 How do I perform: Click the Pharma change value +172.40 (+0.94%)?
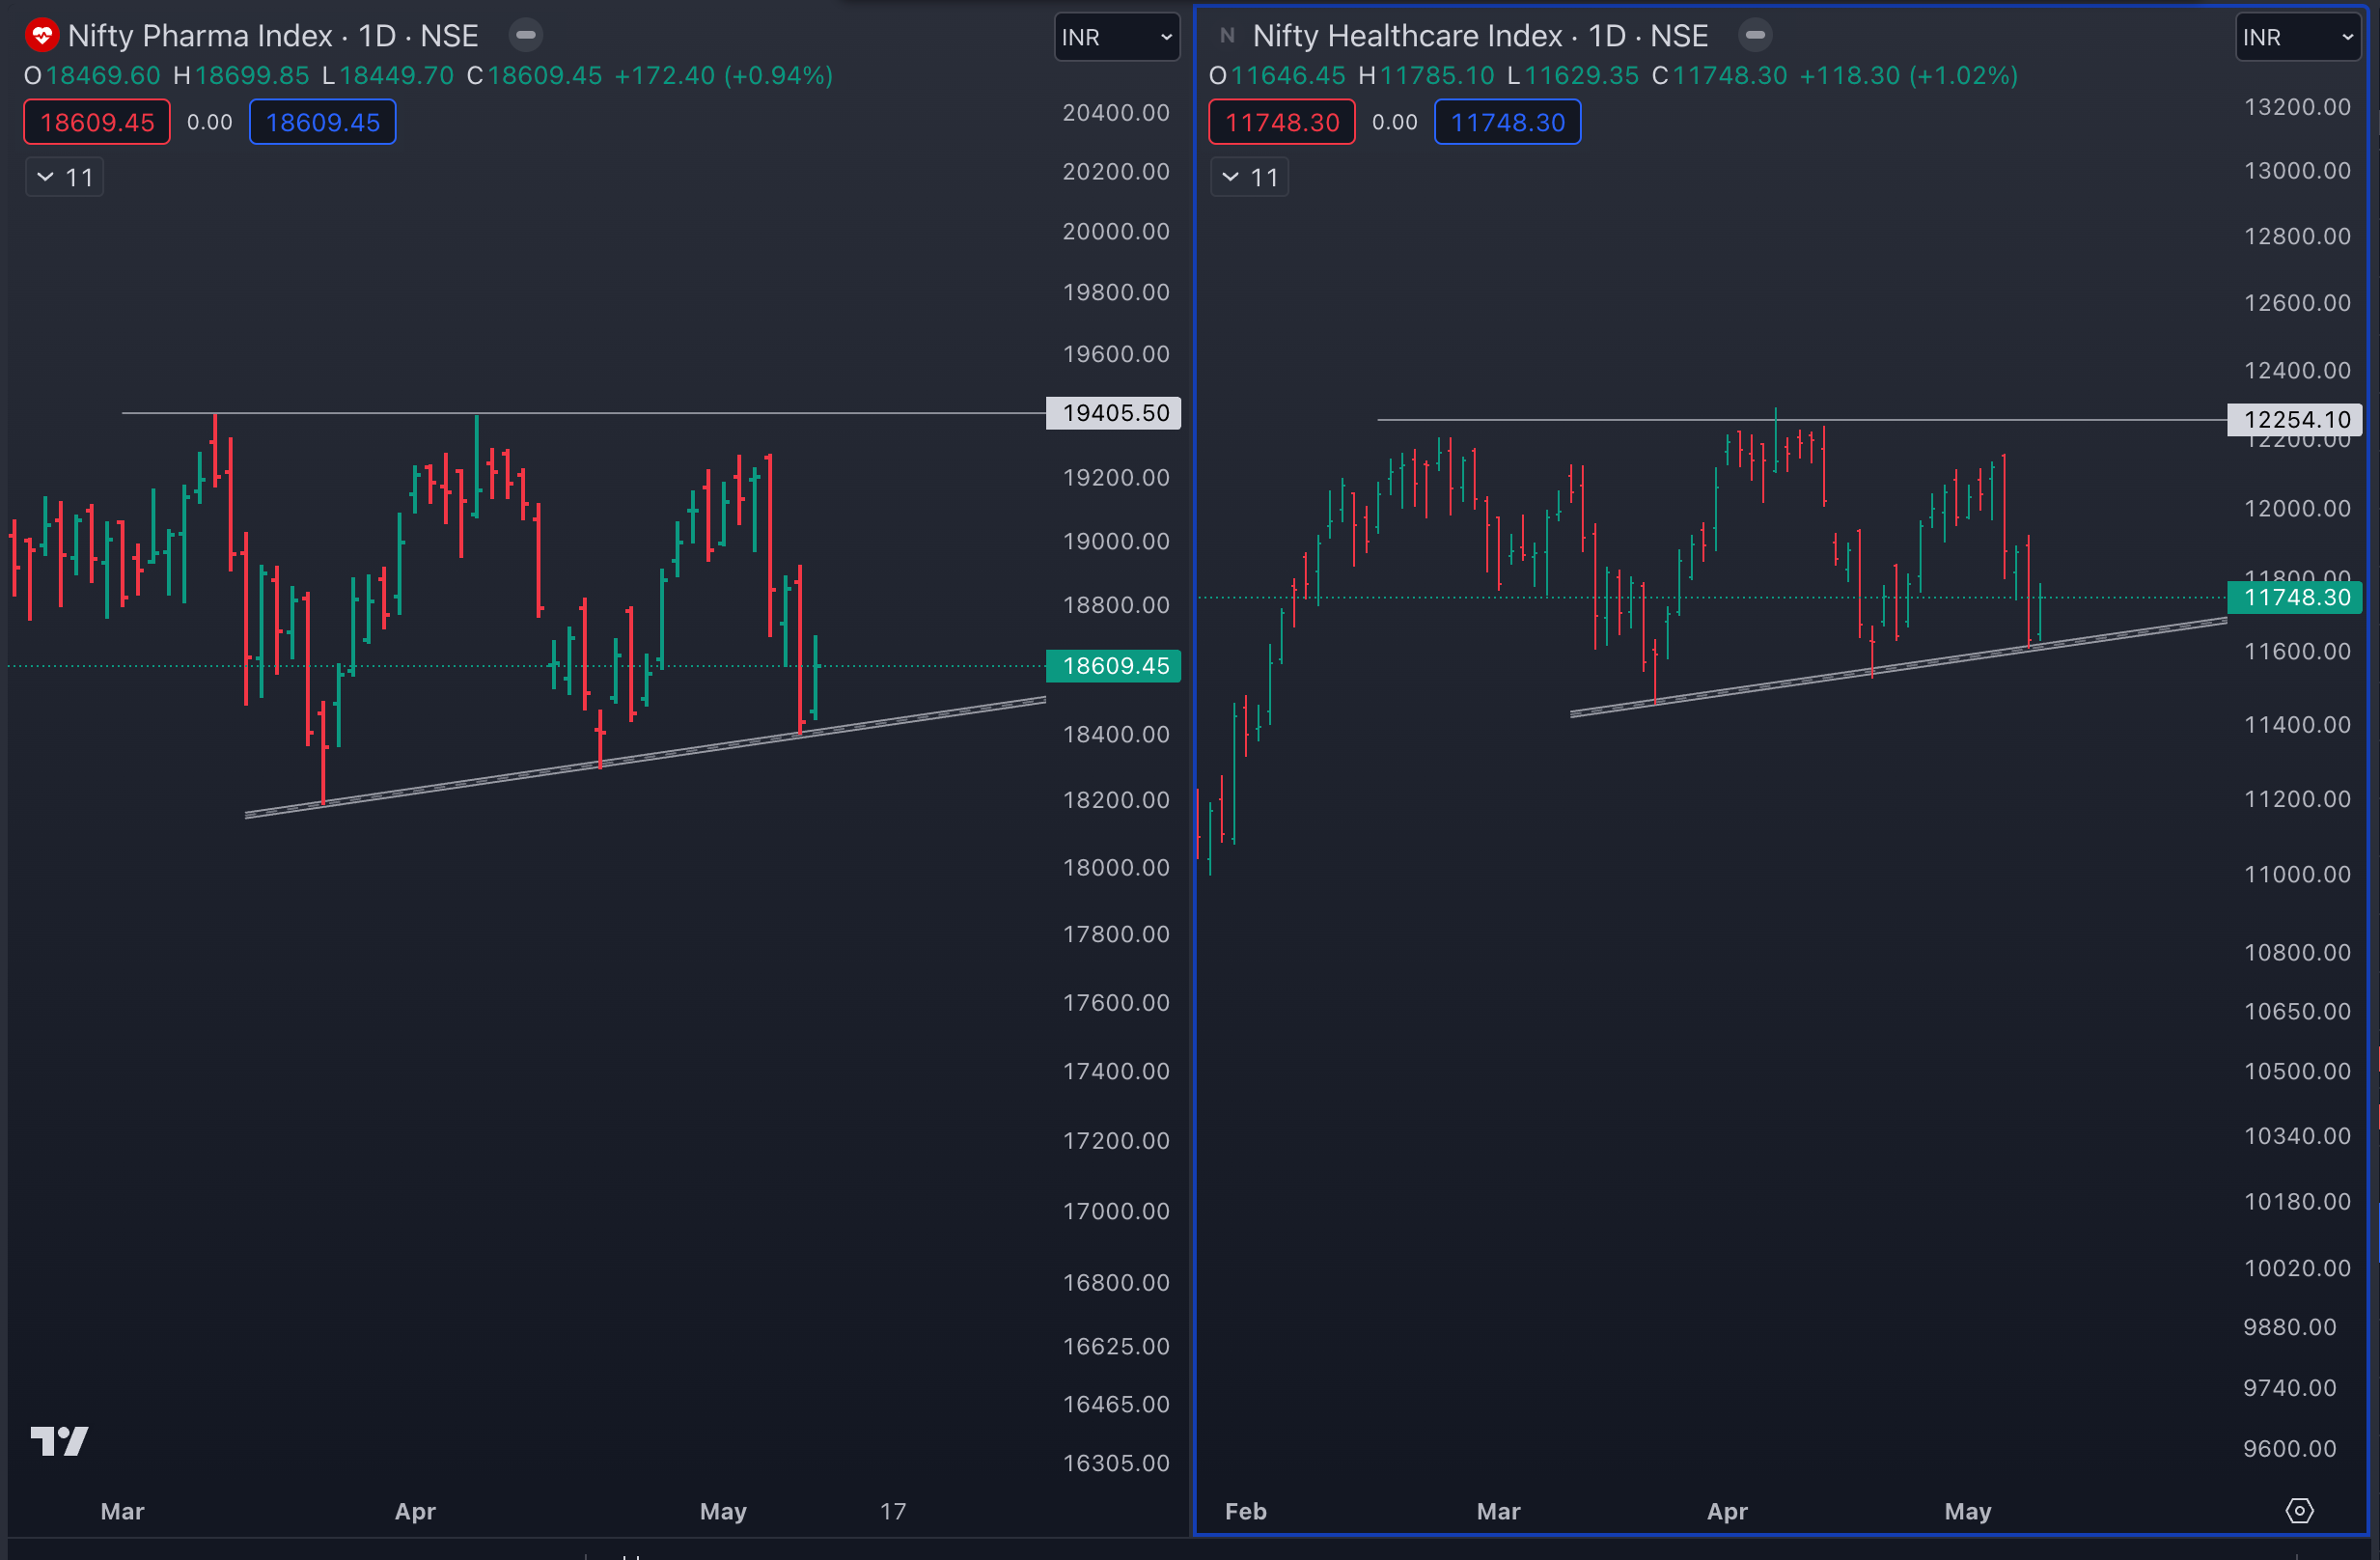[x=723, y=76]
